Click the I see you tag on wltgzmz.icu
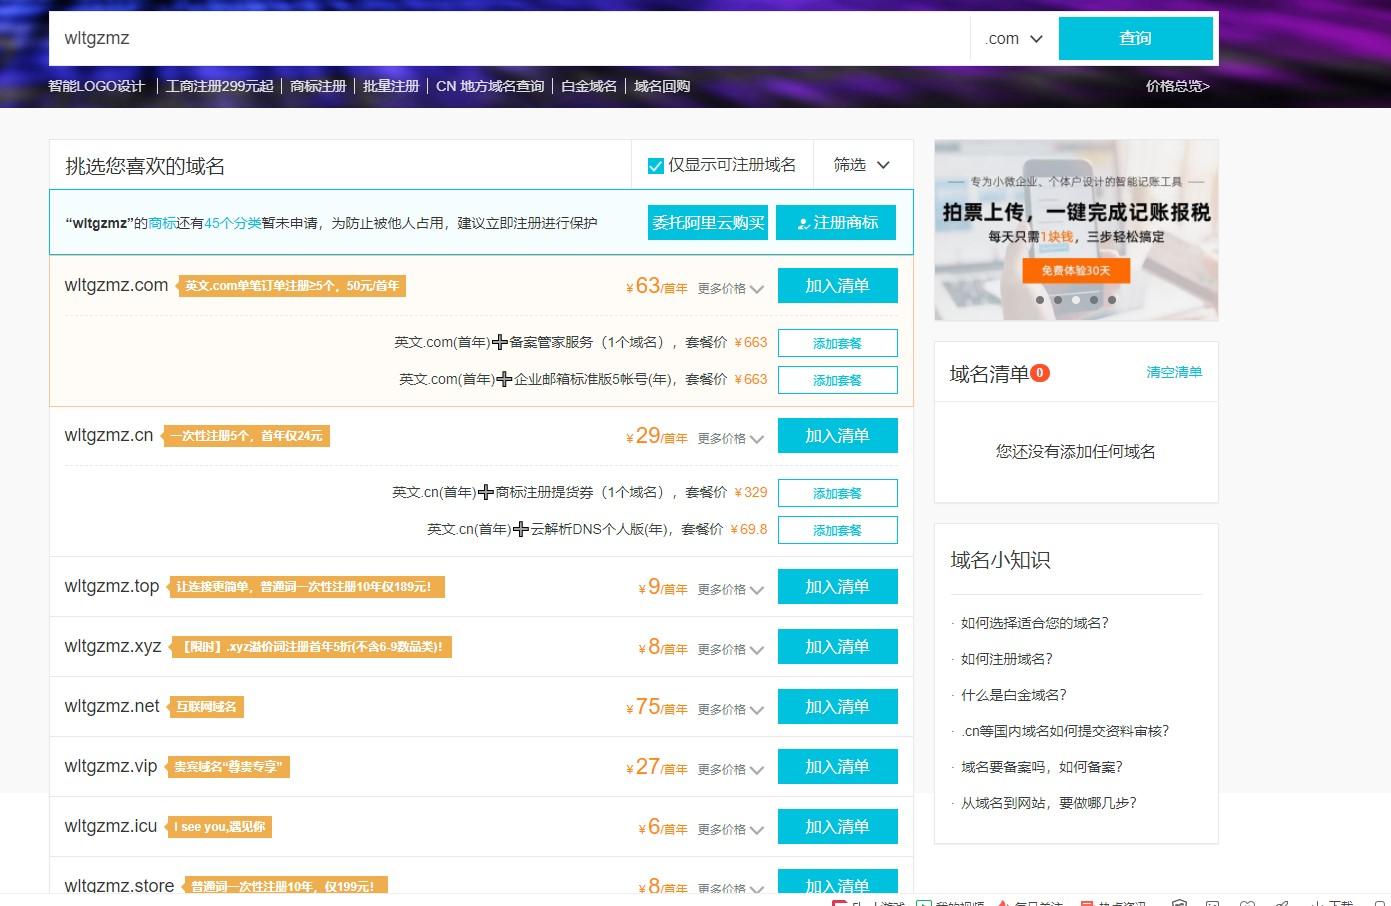The width and height of the screenshot is (1391, 906). 219,827
